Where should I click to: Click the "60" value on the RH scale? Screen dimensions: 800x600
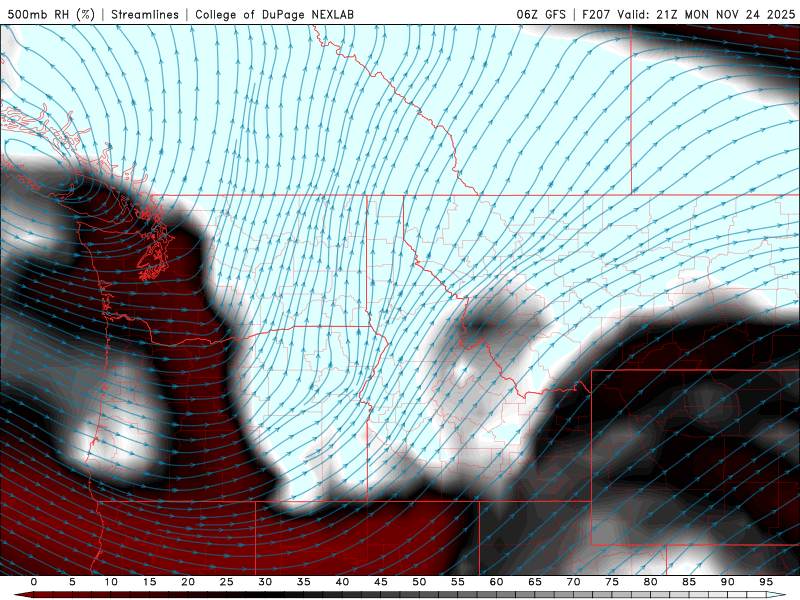click(496, 582)
